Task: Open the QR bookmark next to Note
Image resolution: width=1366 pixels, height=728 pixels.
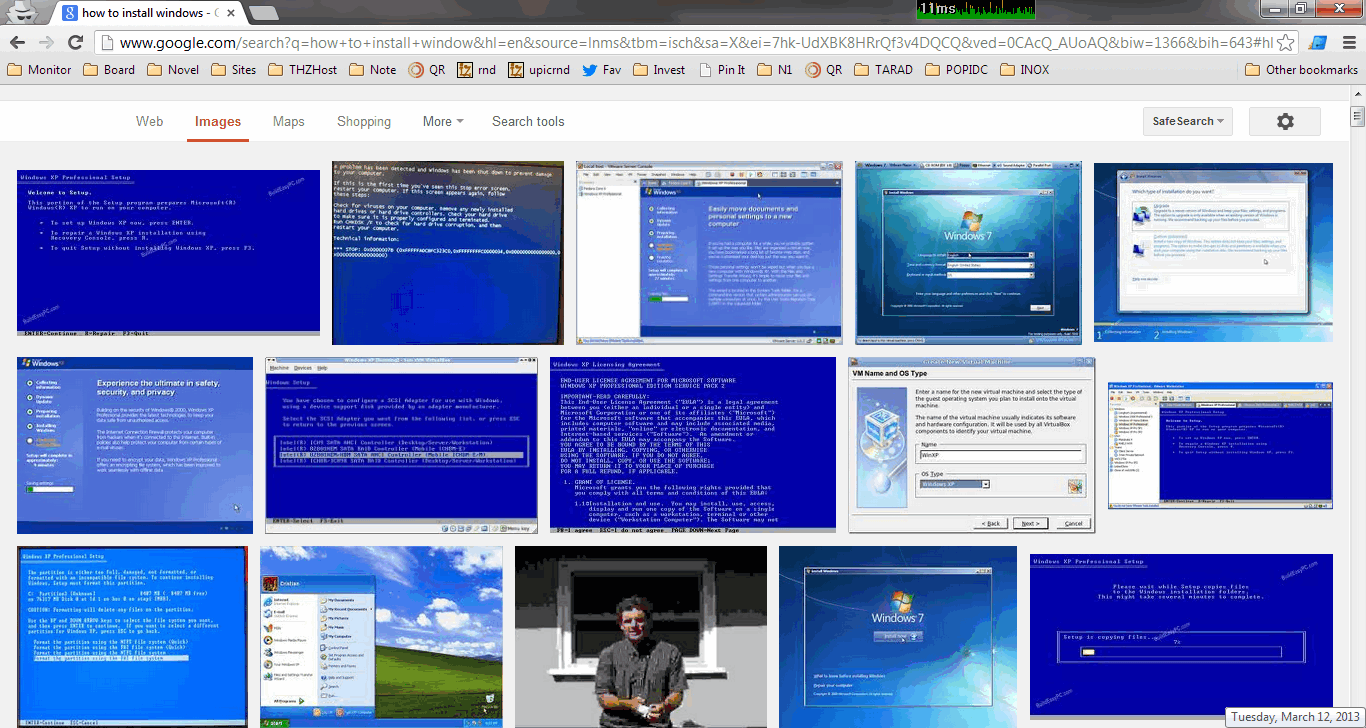Action: 427,70
